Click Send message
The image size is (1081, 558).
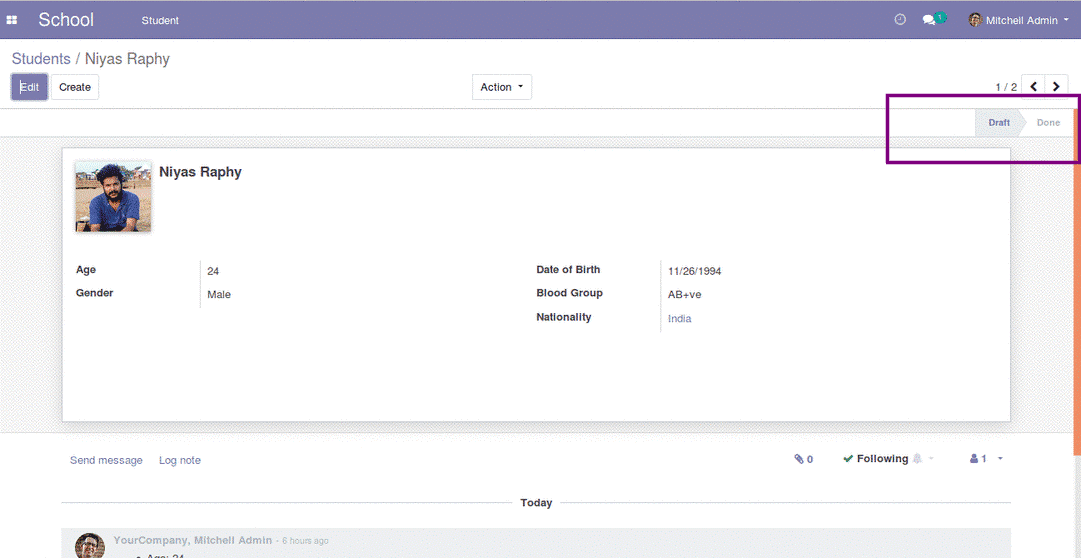[x=106, y=460]
